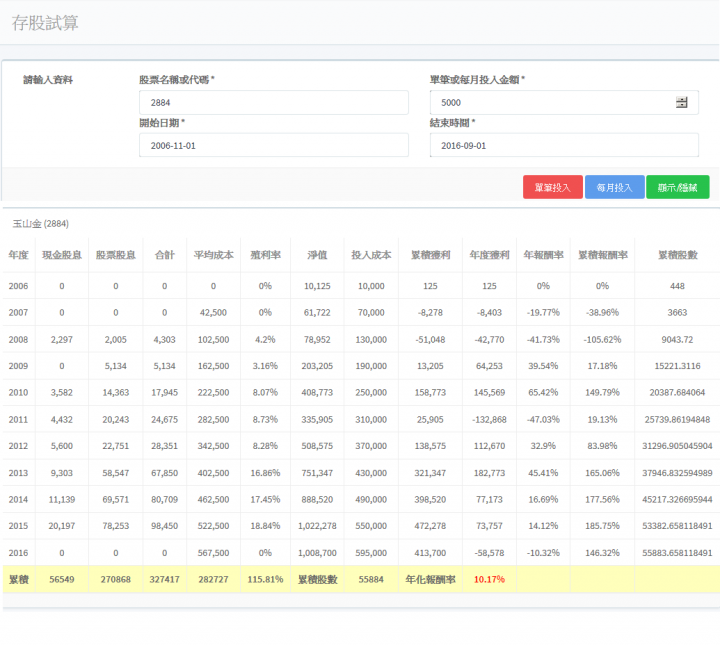Click the red 10.17% annualized return value
Screen dimensions: 720x645
[x=489, y=579]
